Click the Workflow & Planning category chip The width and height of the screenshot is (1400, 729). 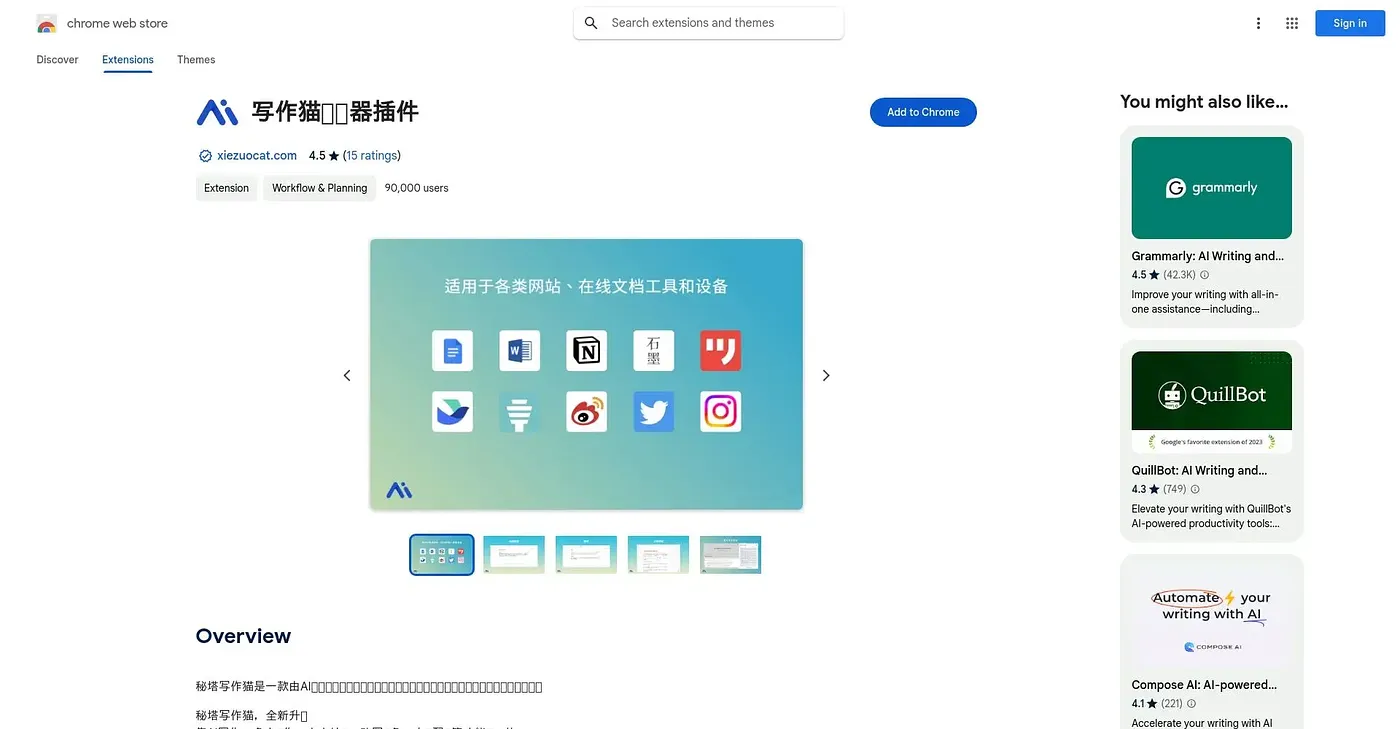(x=319, y=188)
